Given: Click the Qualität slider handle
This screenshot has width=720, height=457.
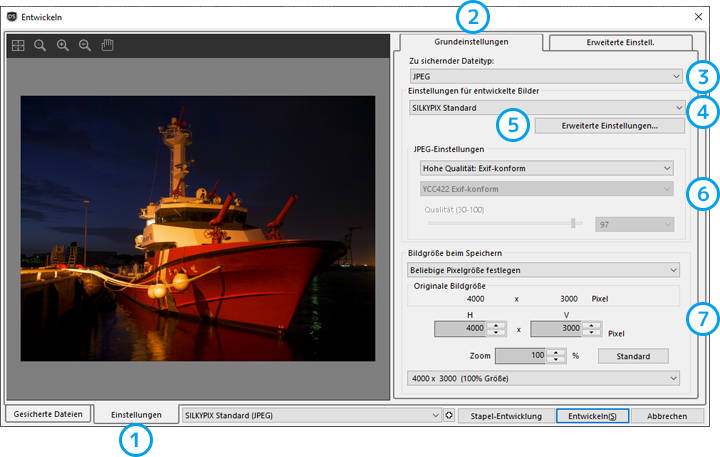Looking at the screenshot, I should click(573, 224).
